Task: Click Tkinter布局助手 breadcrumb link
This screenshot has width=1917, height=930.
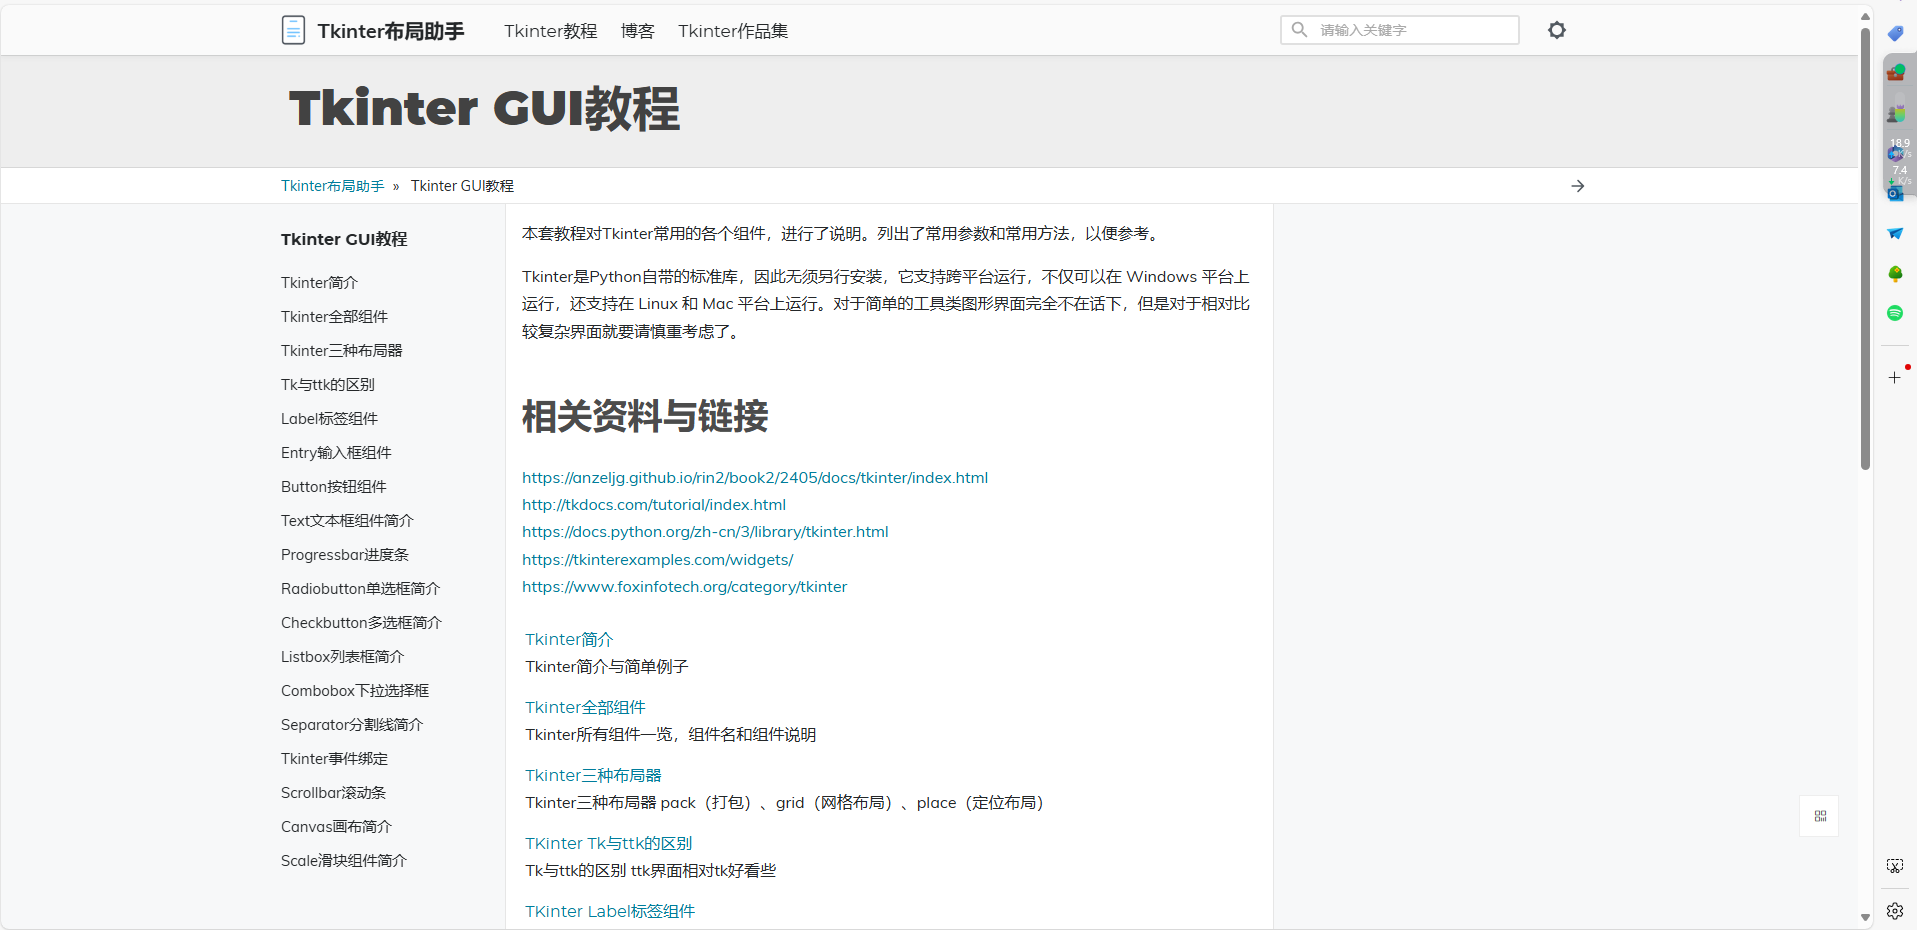Action: 332,186
